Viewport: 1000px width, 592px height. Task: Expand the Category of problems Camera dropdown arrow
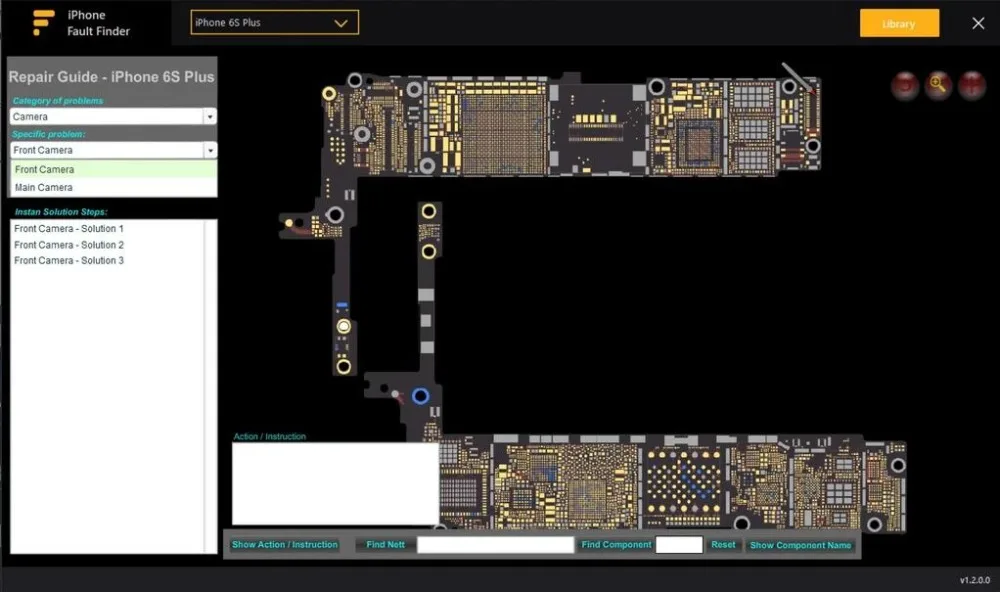tap(210, 117)
